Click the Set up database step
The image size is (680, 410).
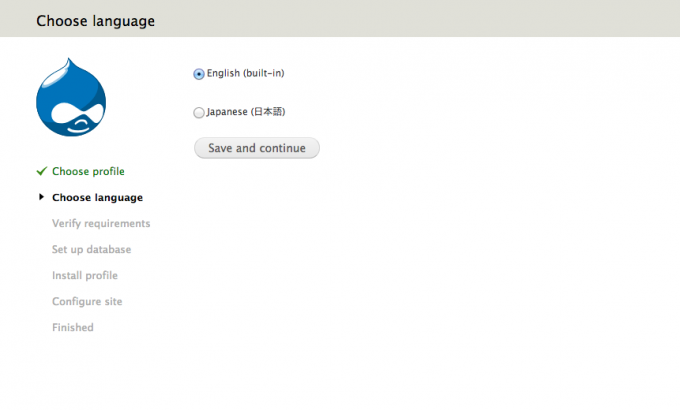(x=91, y=249)
